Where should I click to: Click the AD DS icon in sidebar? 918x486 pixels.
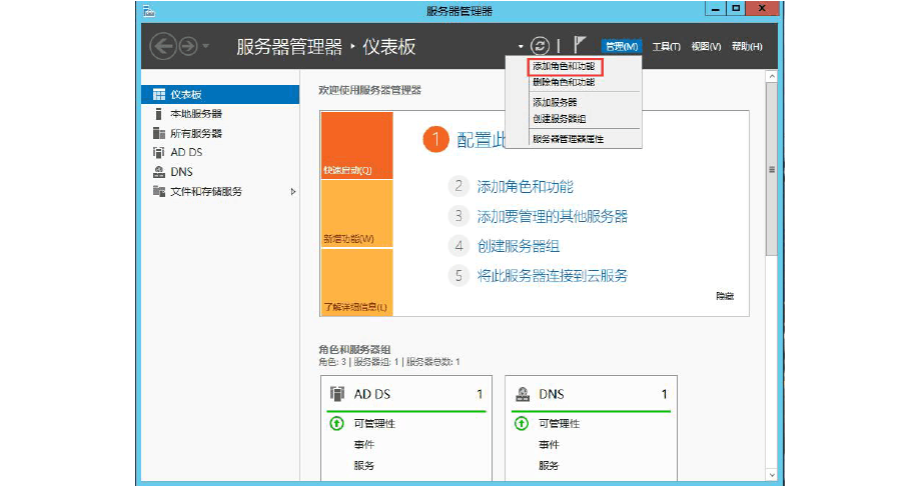click(x=158, y=152)
